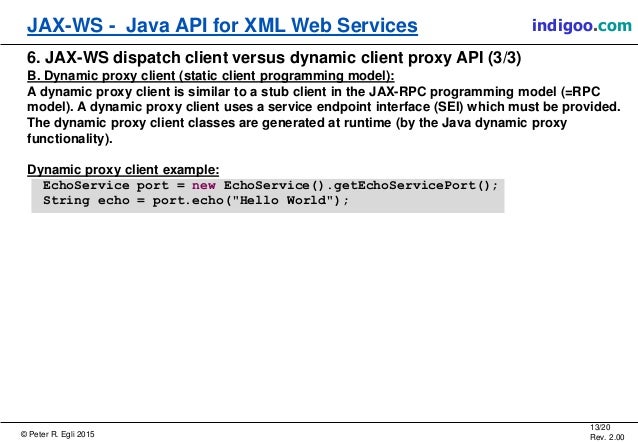638x442 pixels.
Task: Click the slide number '13/20'
Action: click(x=600, y=427)
